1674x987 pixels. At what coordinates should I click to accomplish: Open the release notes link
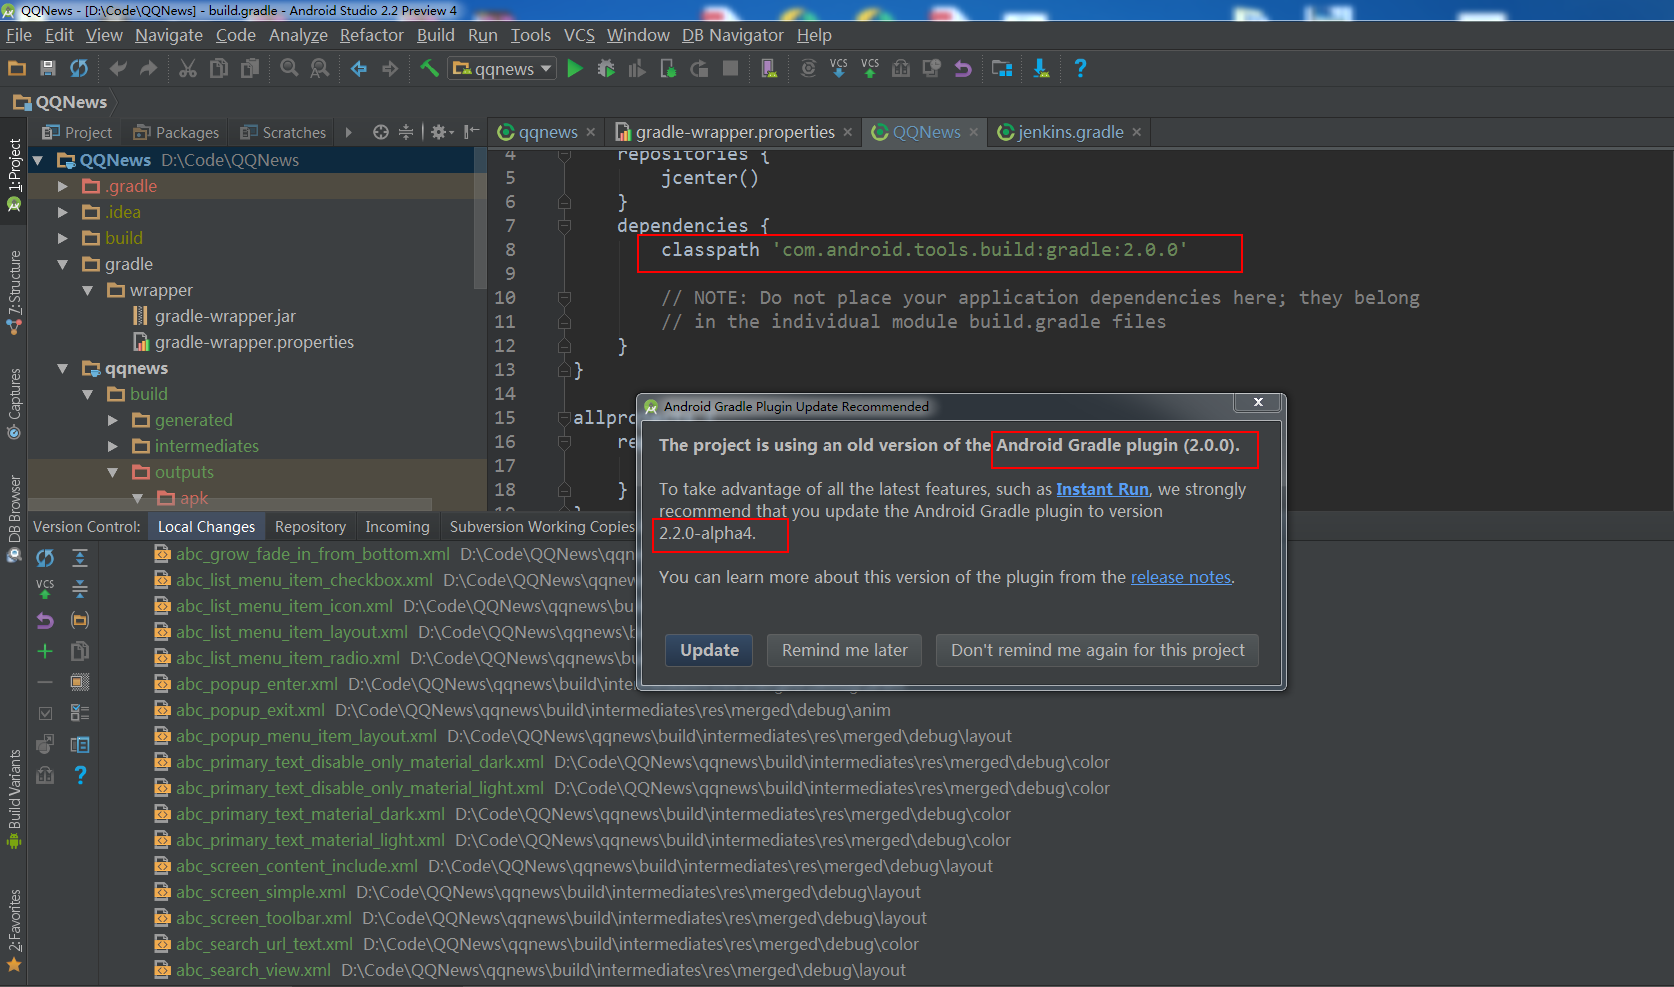coord(1181,577)
